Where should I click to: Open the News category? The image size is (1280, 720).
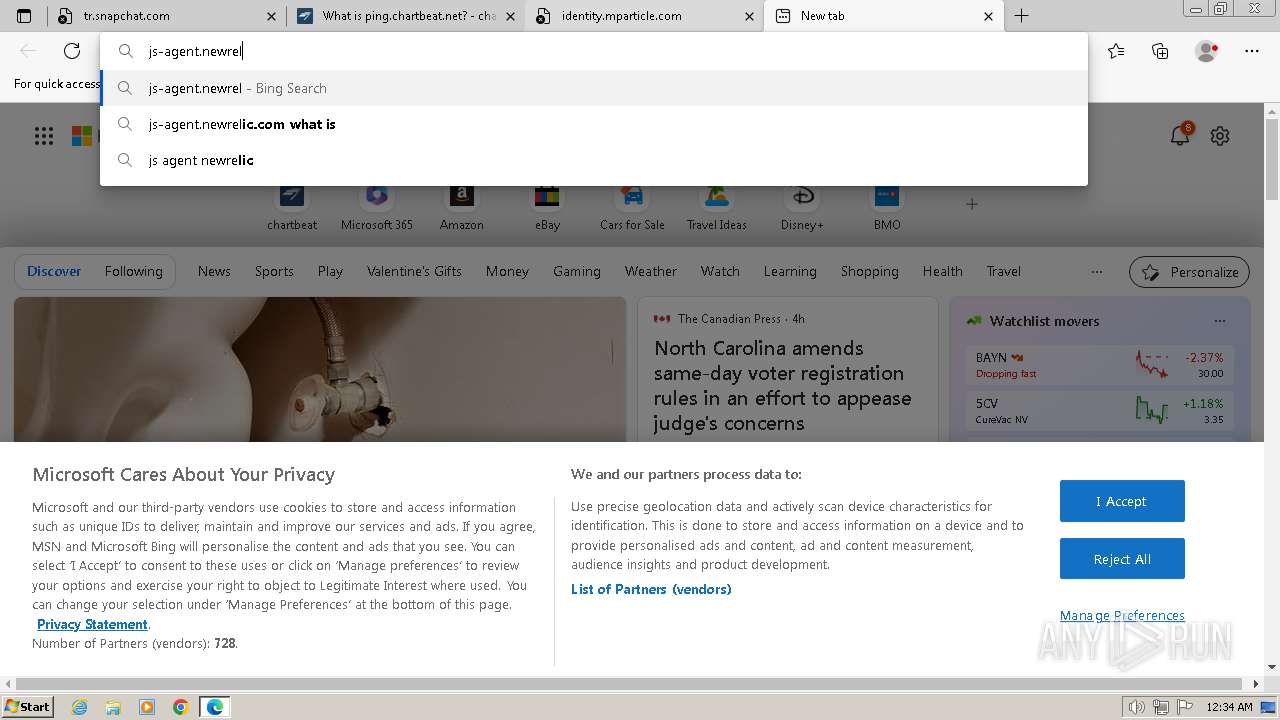tap(214, 271)
